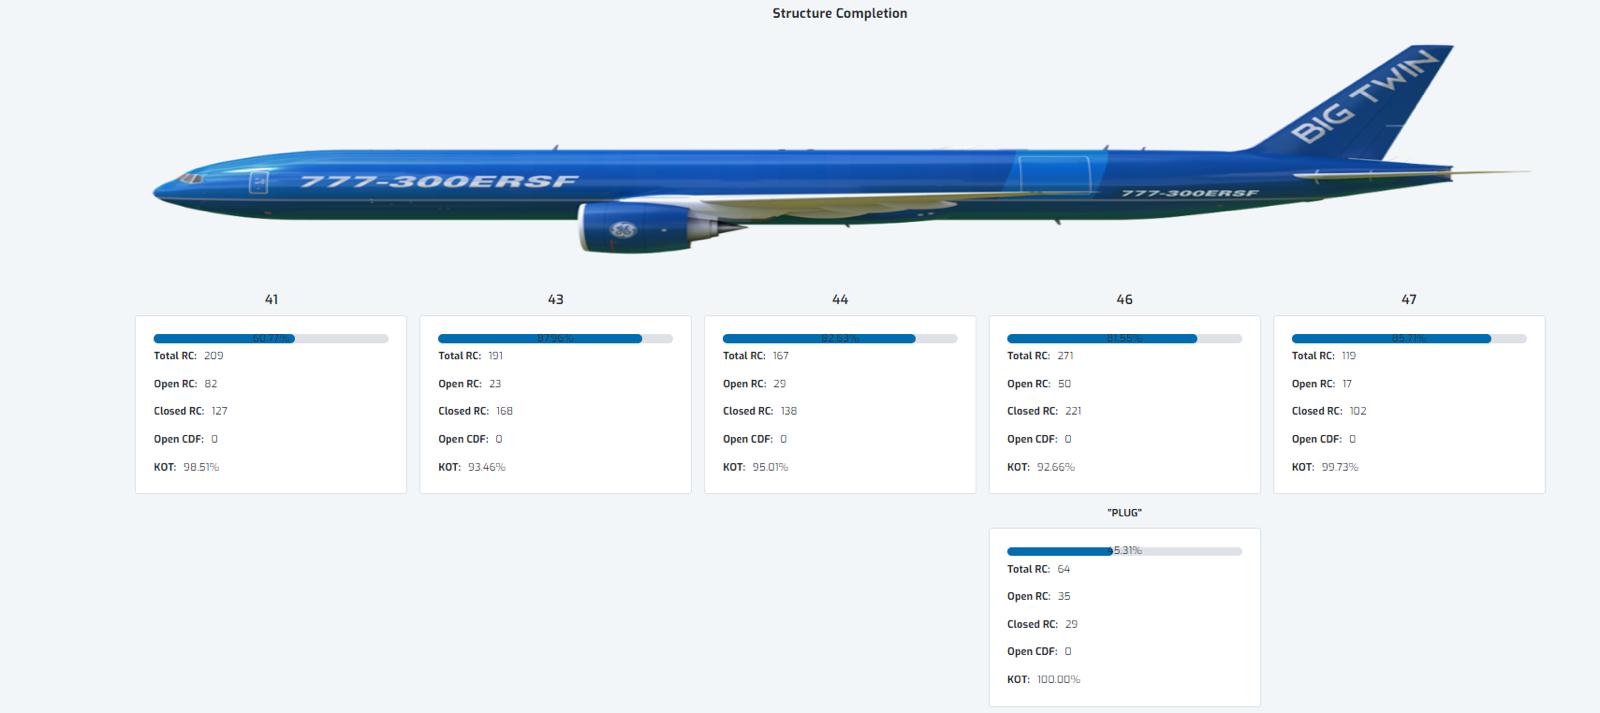Viewport: 1600px width, 713px height.
Task: Click Open CDF 0 in section 41
Action: pos(186,439)
